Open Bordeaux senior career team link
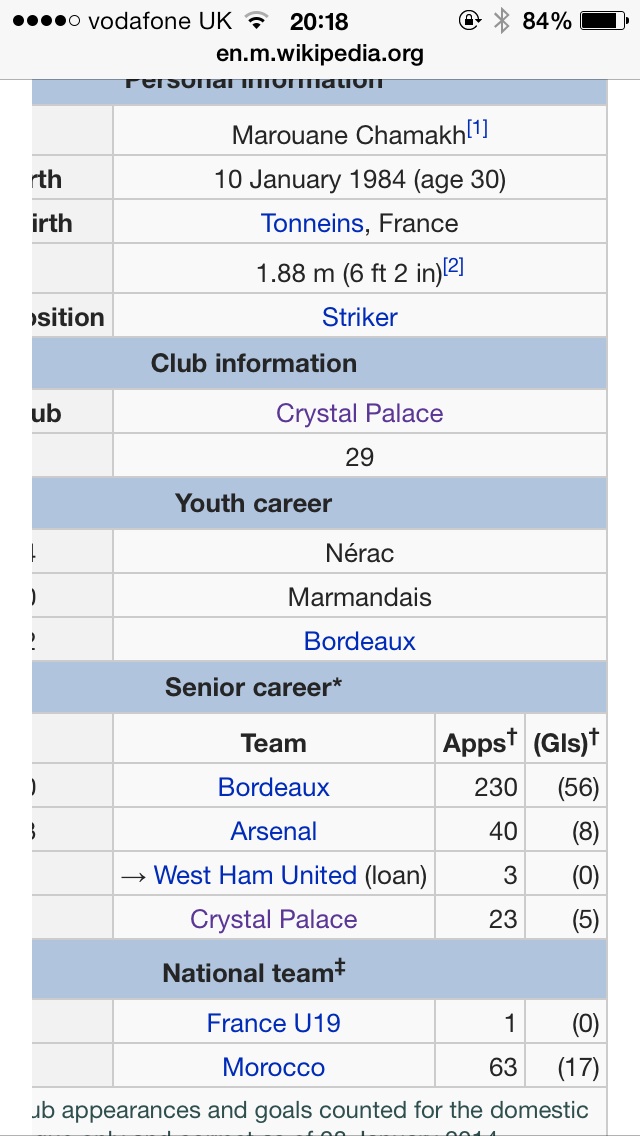This screenshot has width=640, height=1136. pos(273,787)
